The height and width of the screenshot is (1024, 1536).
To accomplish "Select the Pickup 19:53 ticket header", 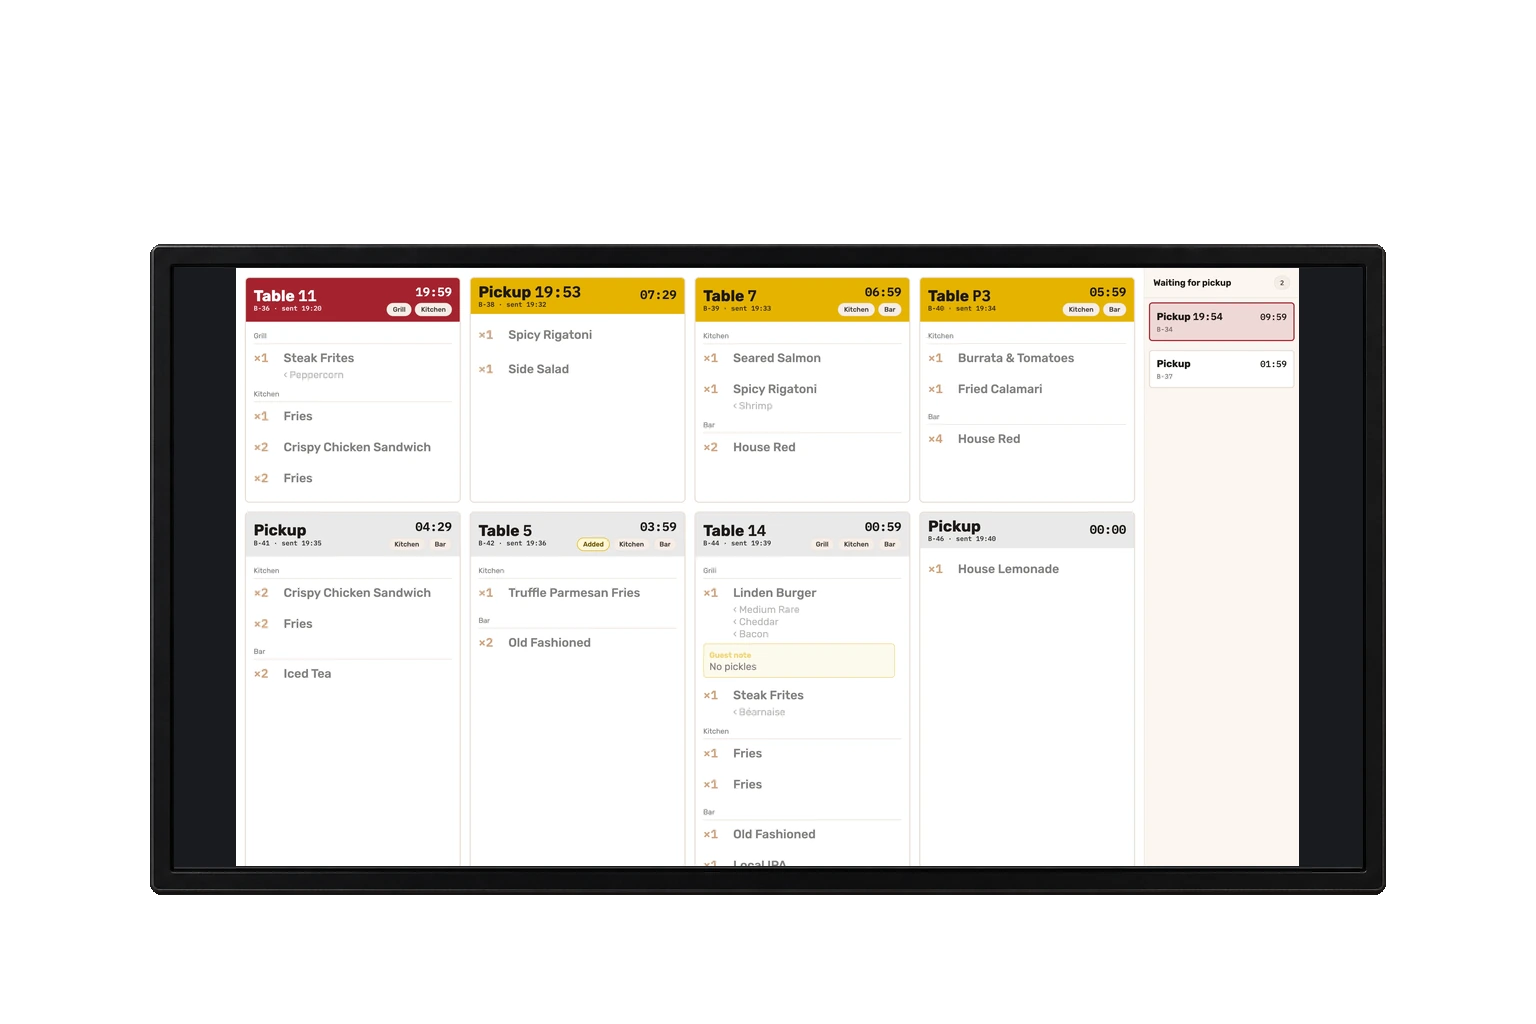I will tap(577, 295).
